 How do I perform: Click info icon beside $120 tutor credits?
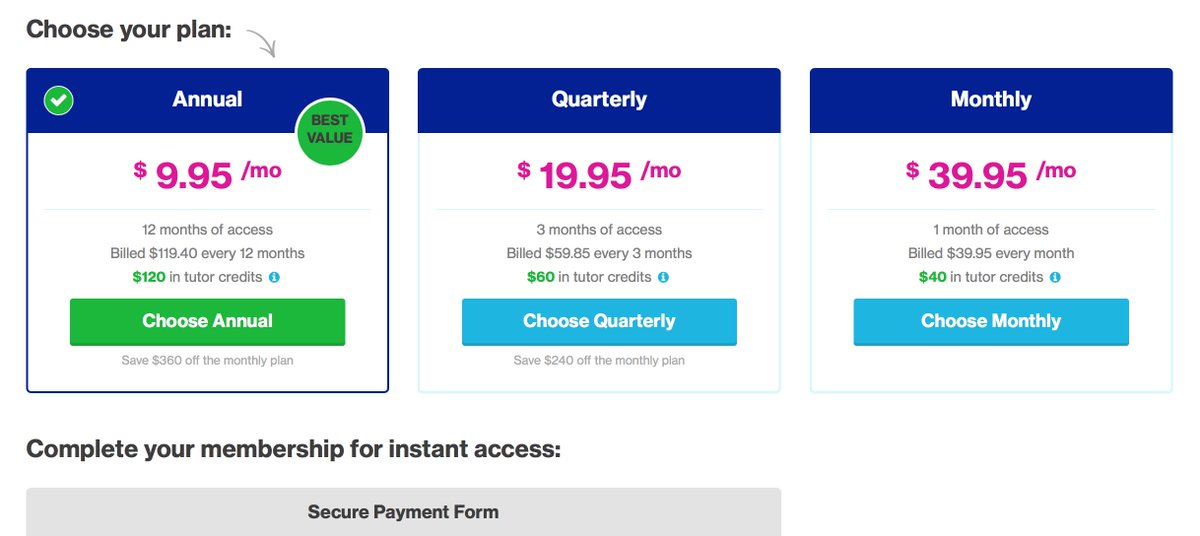274,278
